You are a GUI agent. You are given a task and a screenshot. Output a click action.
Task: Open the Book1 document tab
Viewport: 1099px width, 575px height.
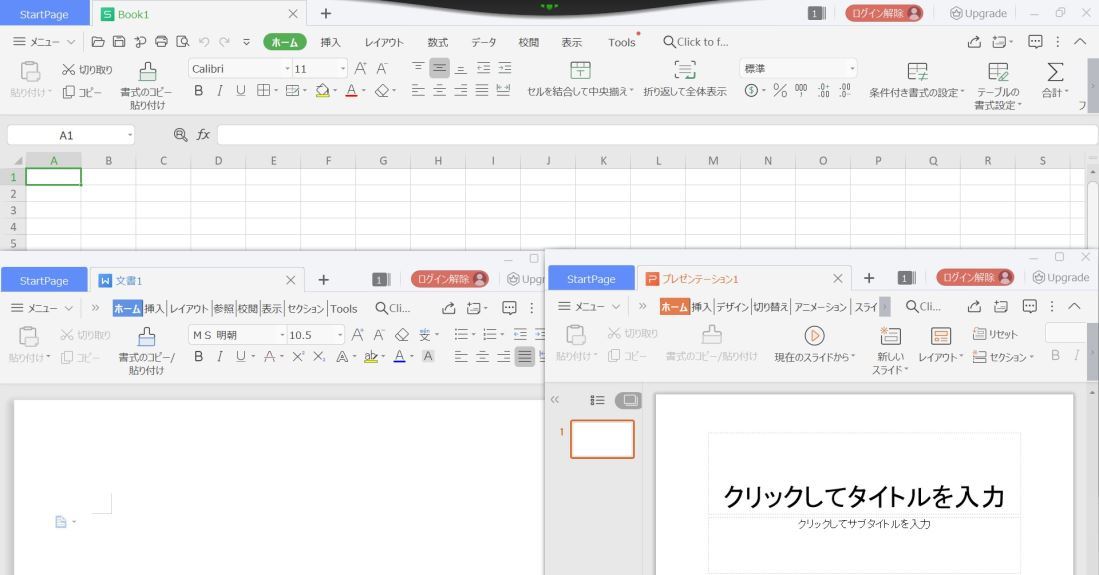tap(200, 14)
